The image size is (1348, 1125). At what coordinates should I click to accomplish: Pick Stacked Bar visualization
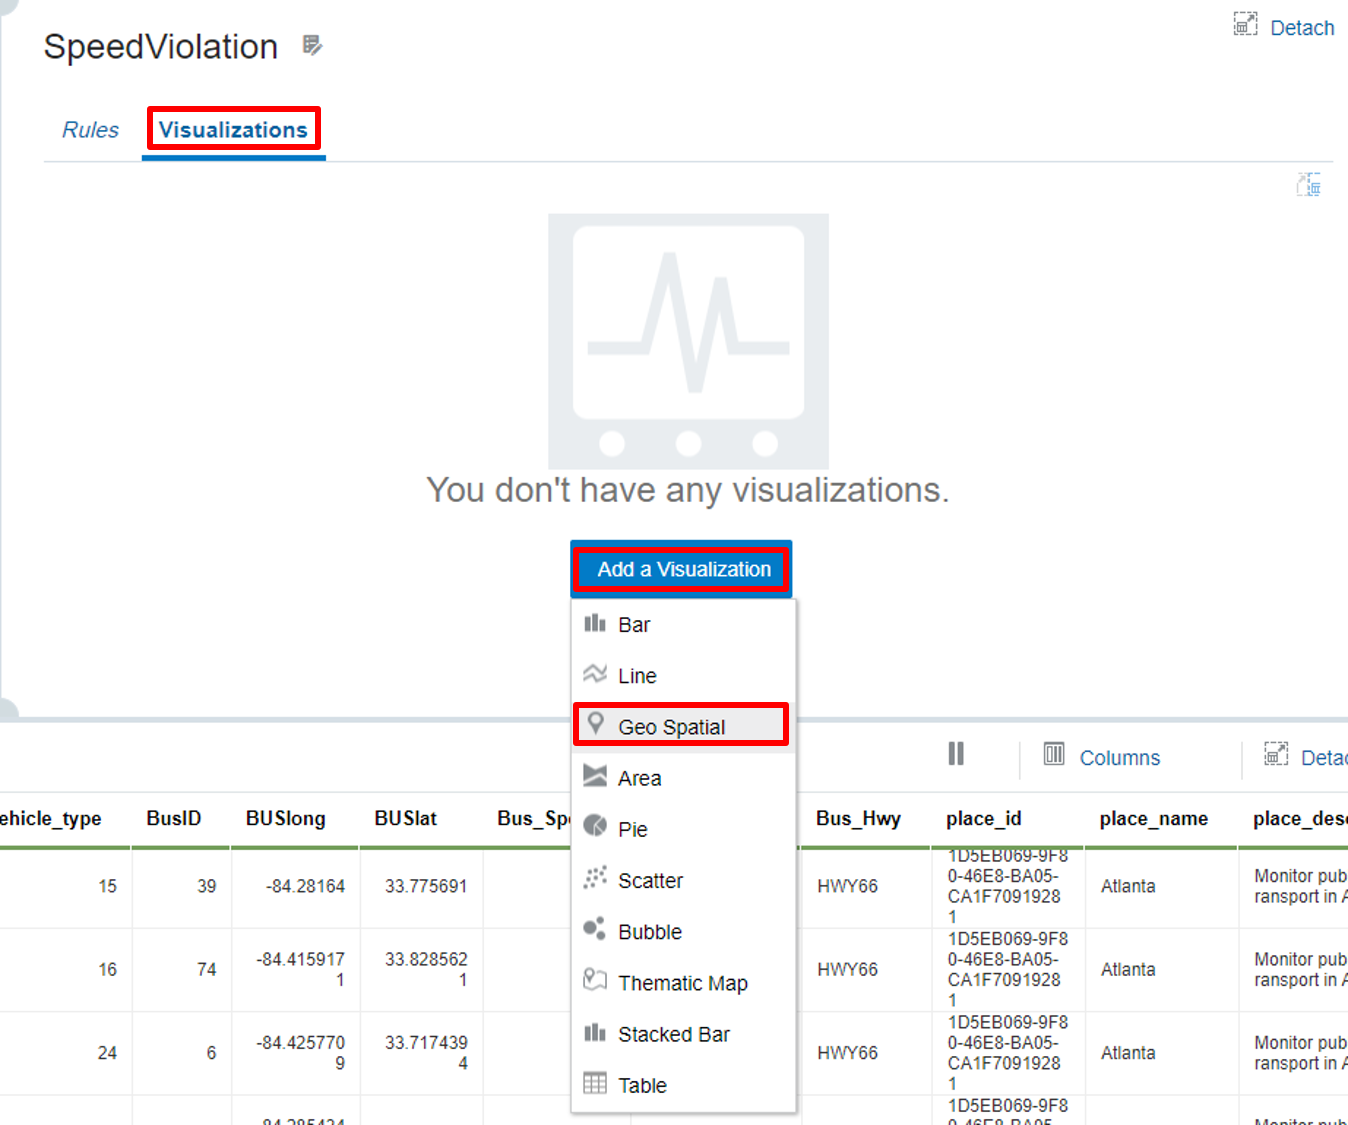[x=673, y=1034]
